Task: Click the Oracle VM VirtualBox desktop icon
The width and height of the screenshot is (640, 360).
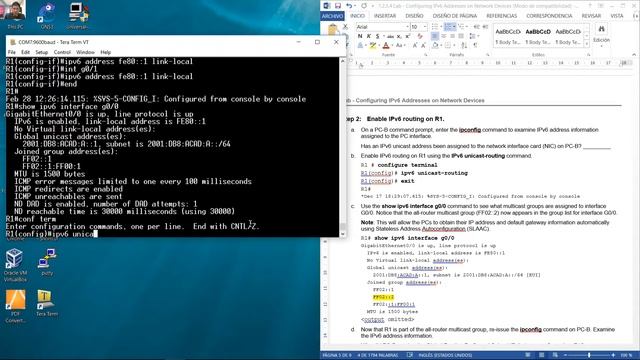Action: pyautogui.click(x=15, y=259)
